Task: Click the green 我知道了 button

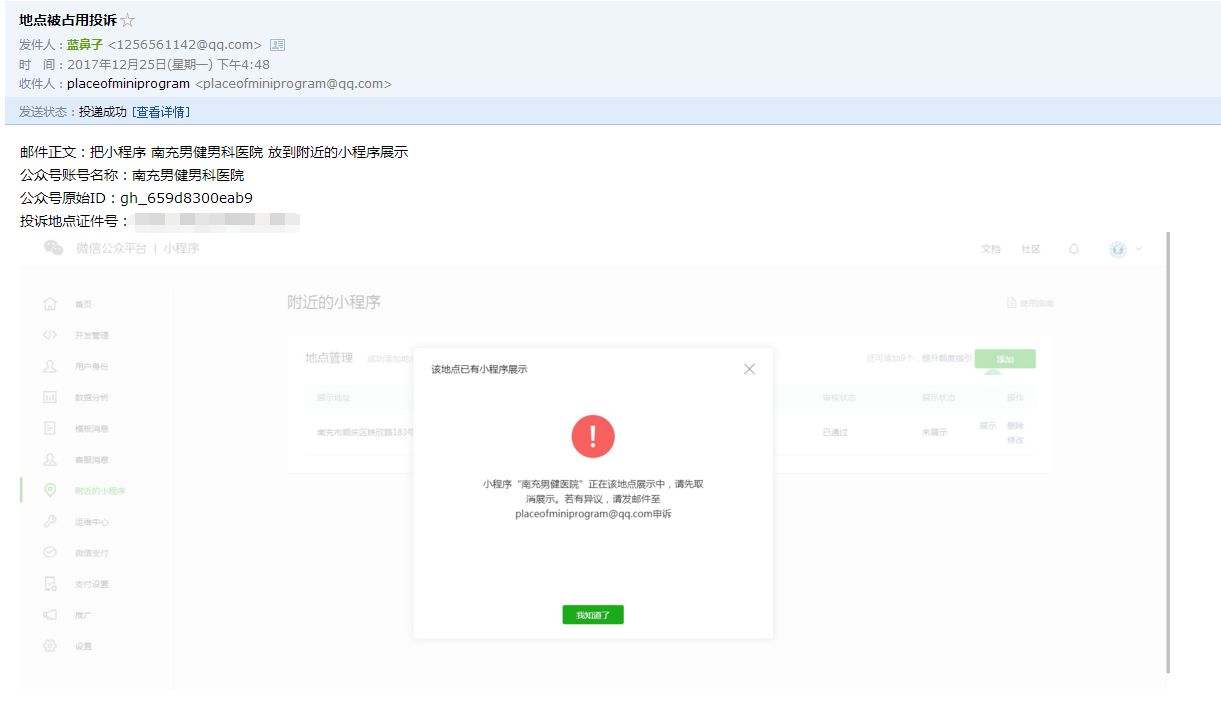Action: point(593,615)
